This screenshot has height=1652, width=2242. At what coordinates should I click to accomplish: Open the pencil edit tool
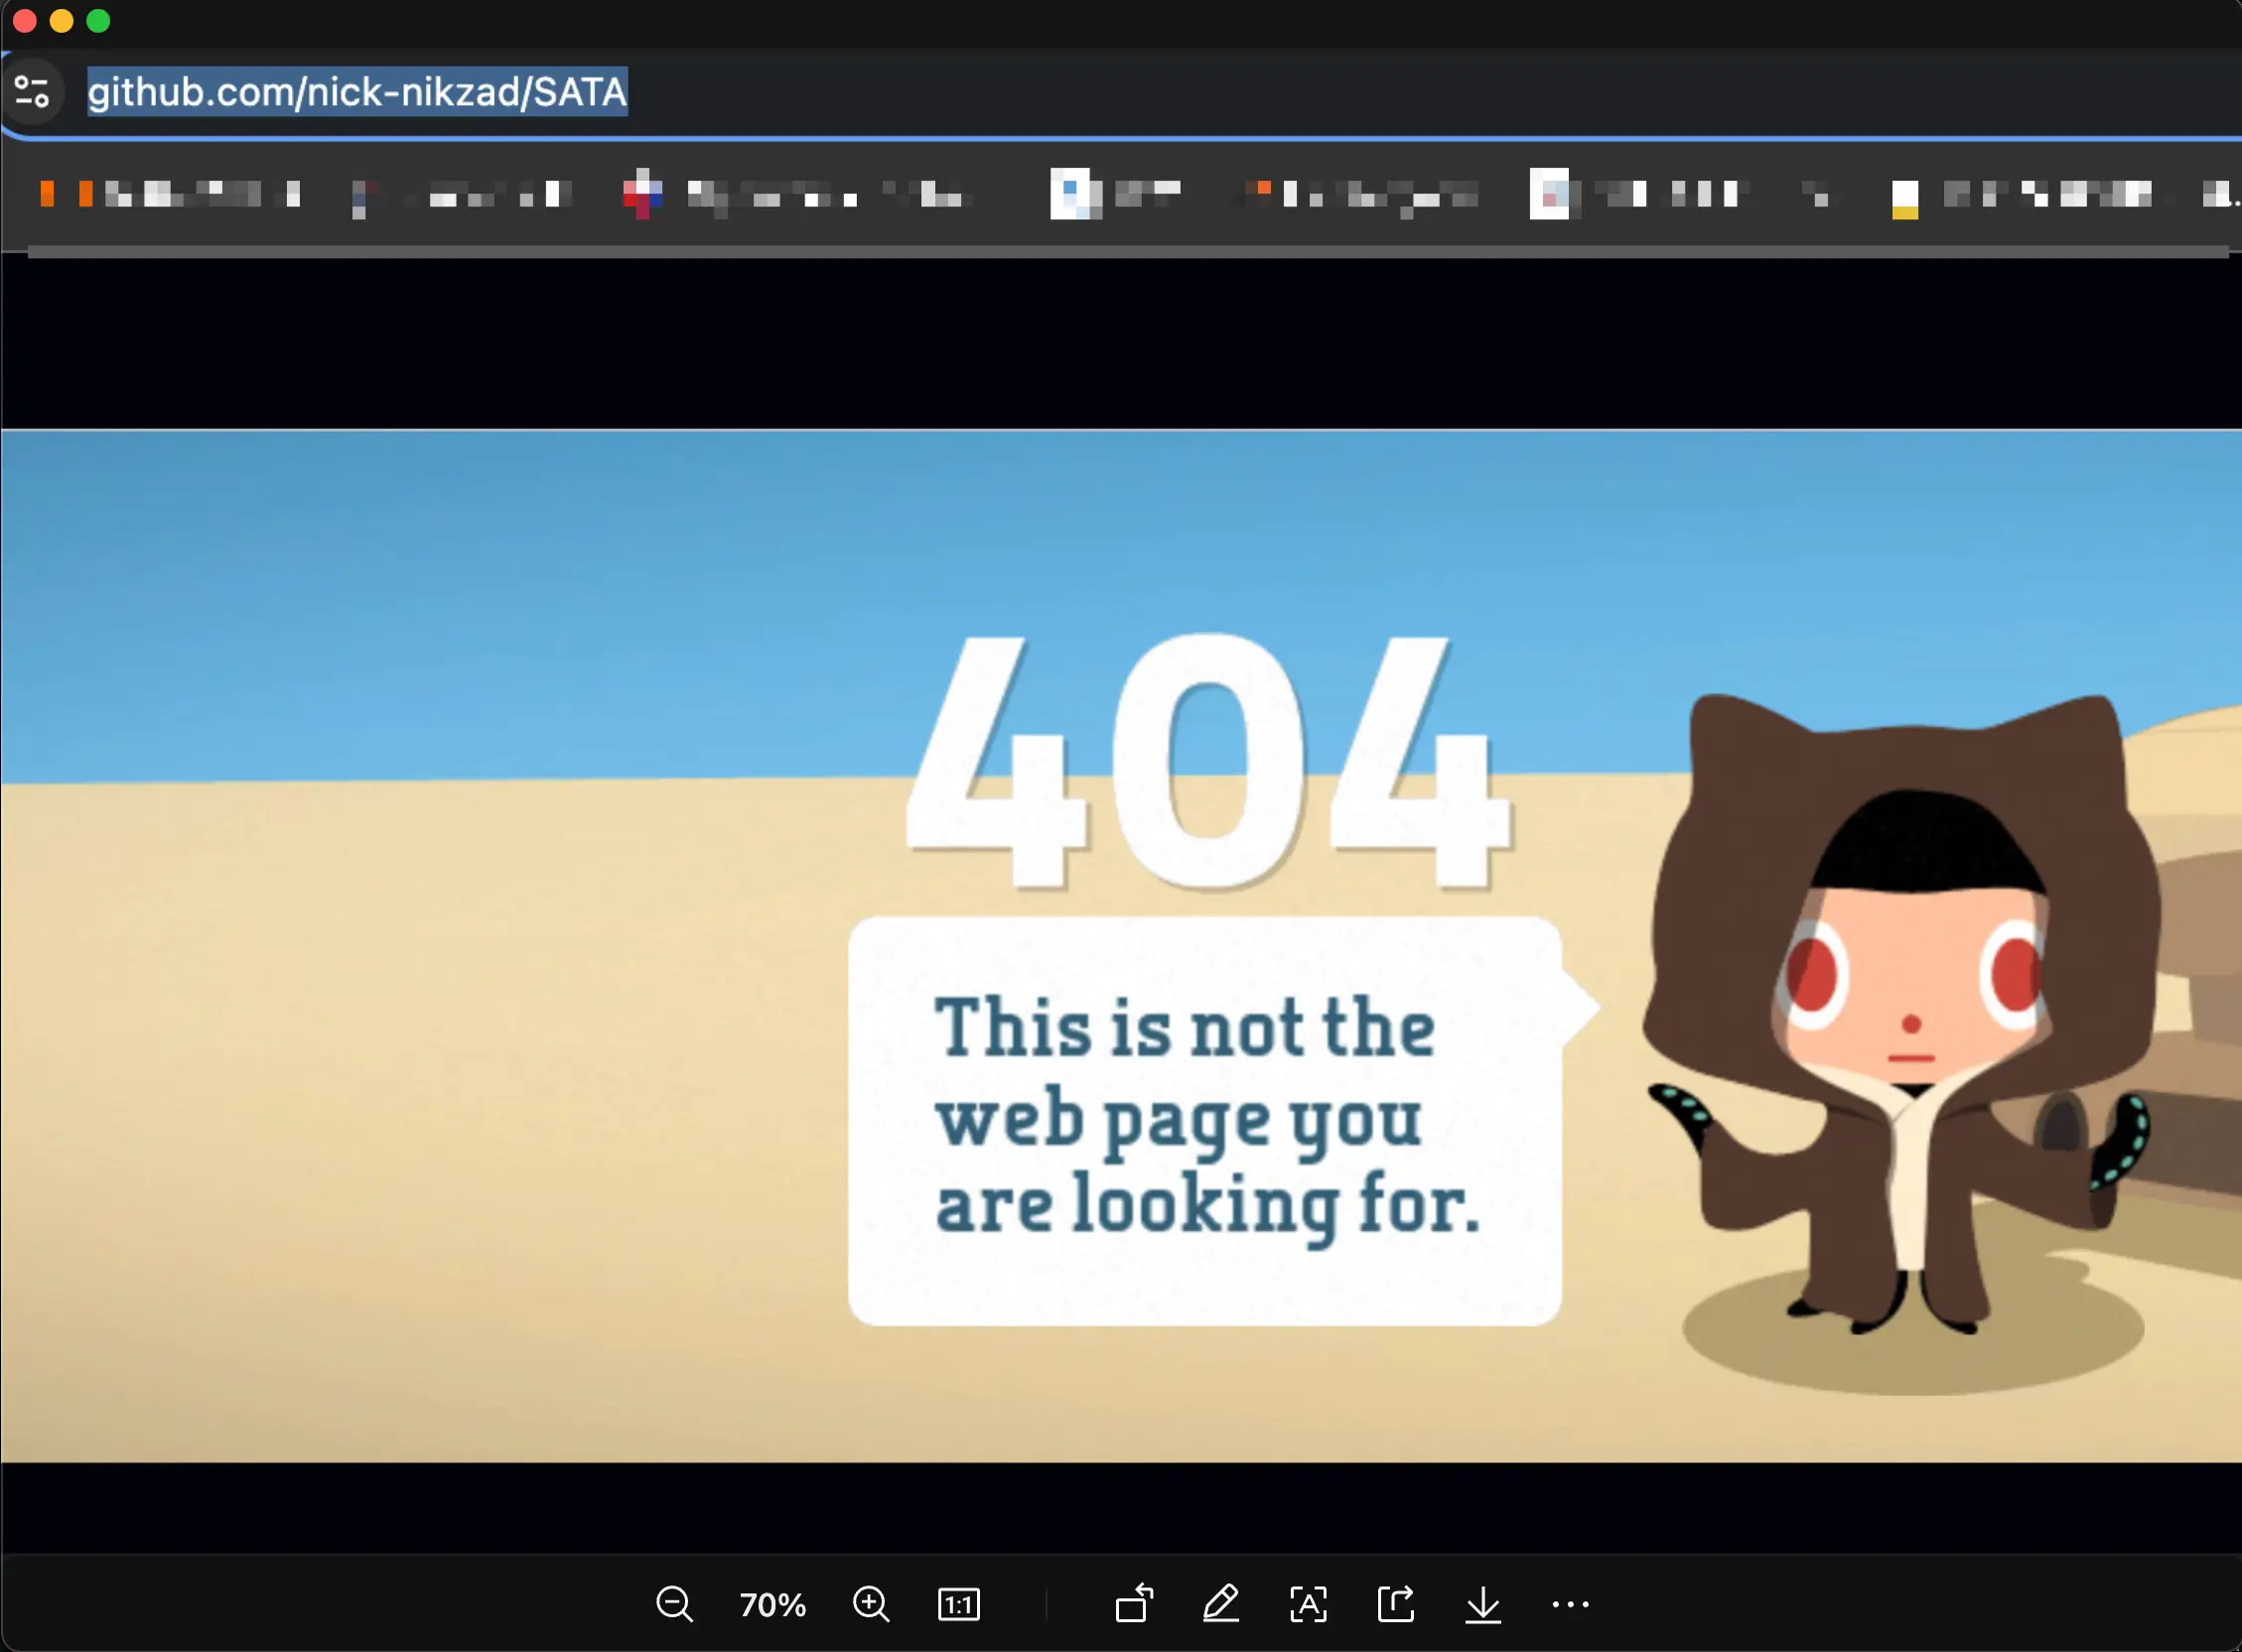pyautogui.click(x=1221, y=1603)
